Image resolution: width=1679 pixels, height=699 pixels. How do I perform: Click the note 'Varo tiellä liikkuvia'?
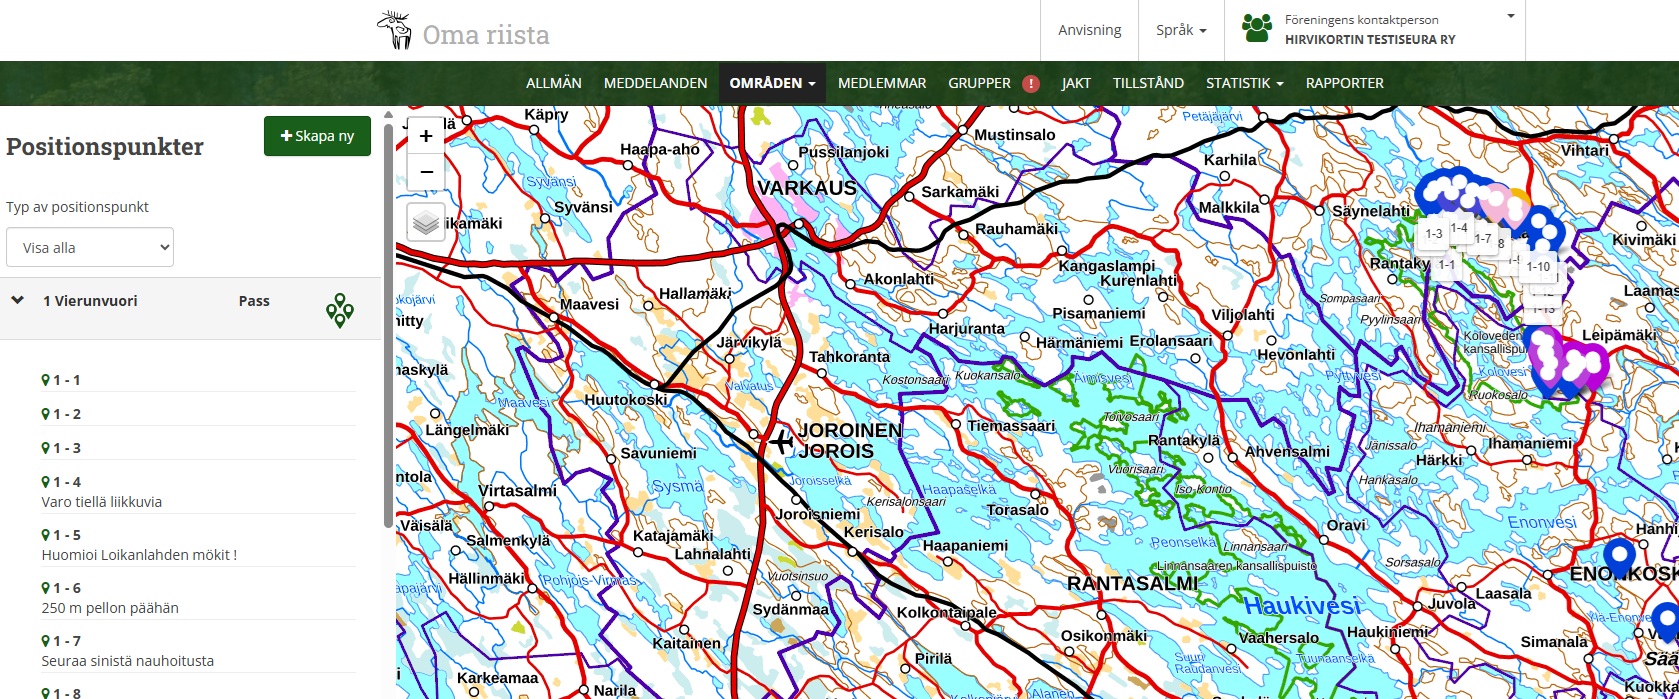102,502
